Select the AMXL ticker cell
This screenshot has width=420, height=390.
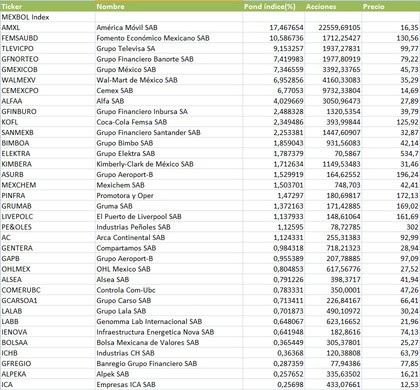tap(48, 27)
